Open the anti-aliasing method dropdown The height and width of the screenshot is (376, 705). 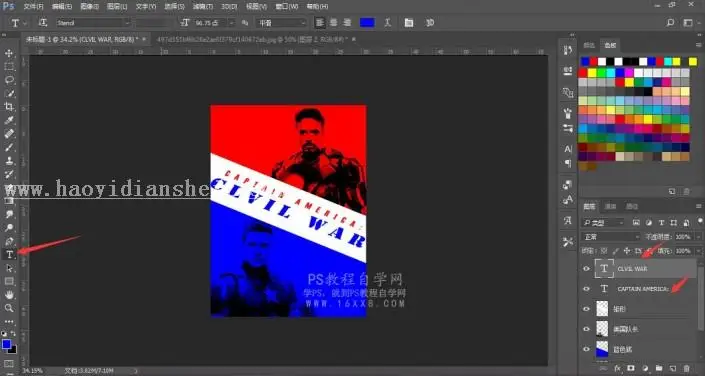pos(281,22)
